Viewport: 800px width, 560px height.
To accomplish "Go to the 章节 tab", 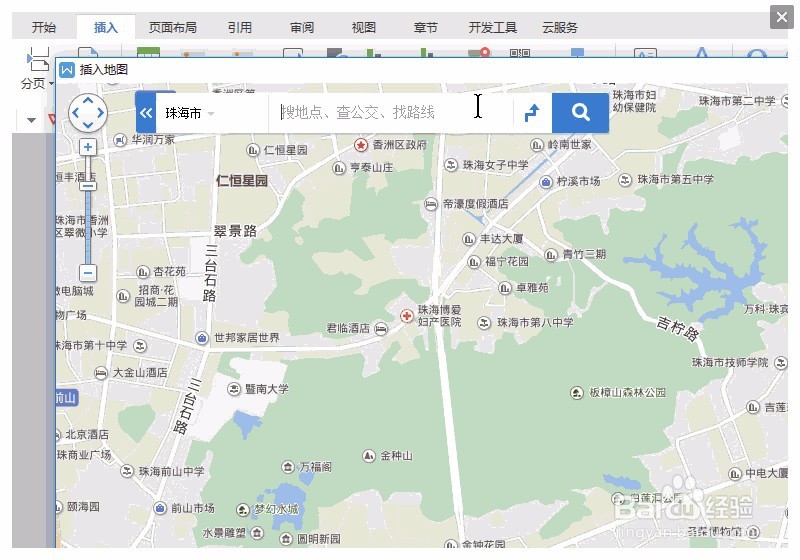I will point(426,28).
